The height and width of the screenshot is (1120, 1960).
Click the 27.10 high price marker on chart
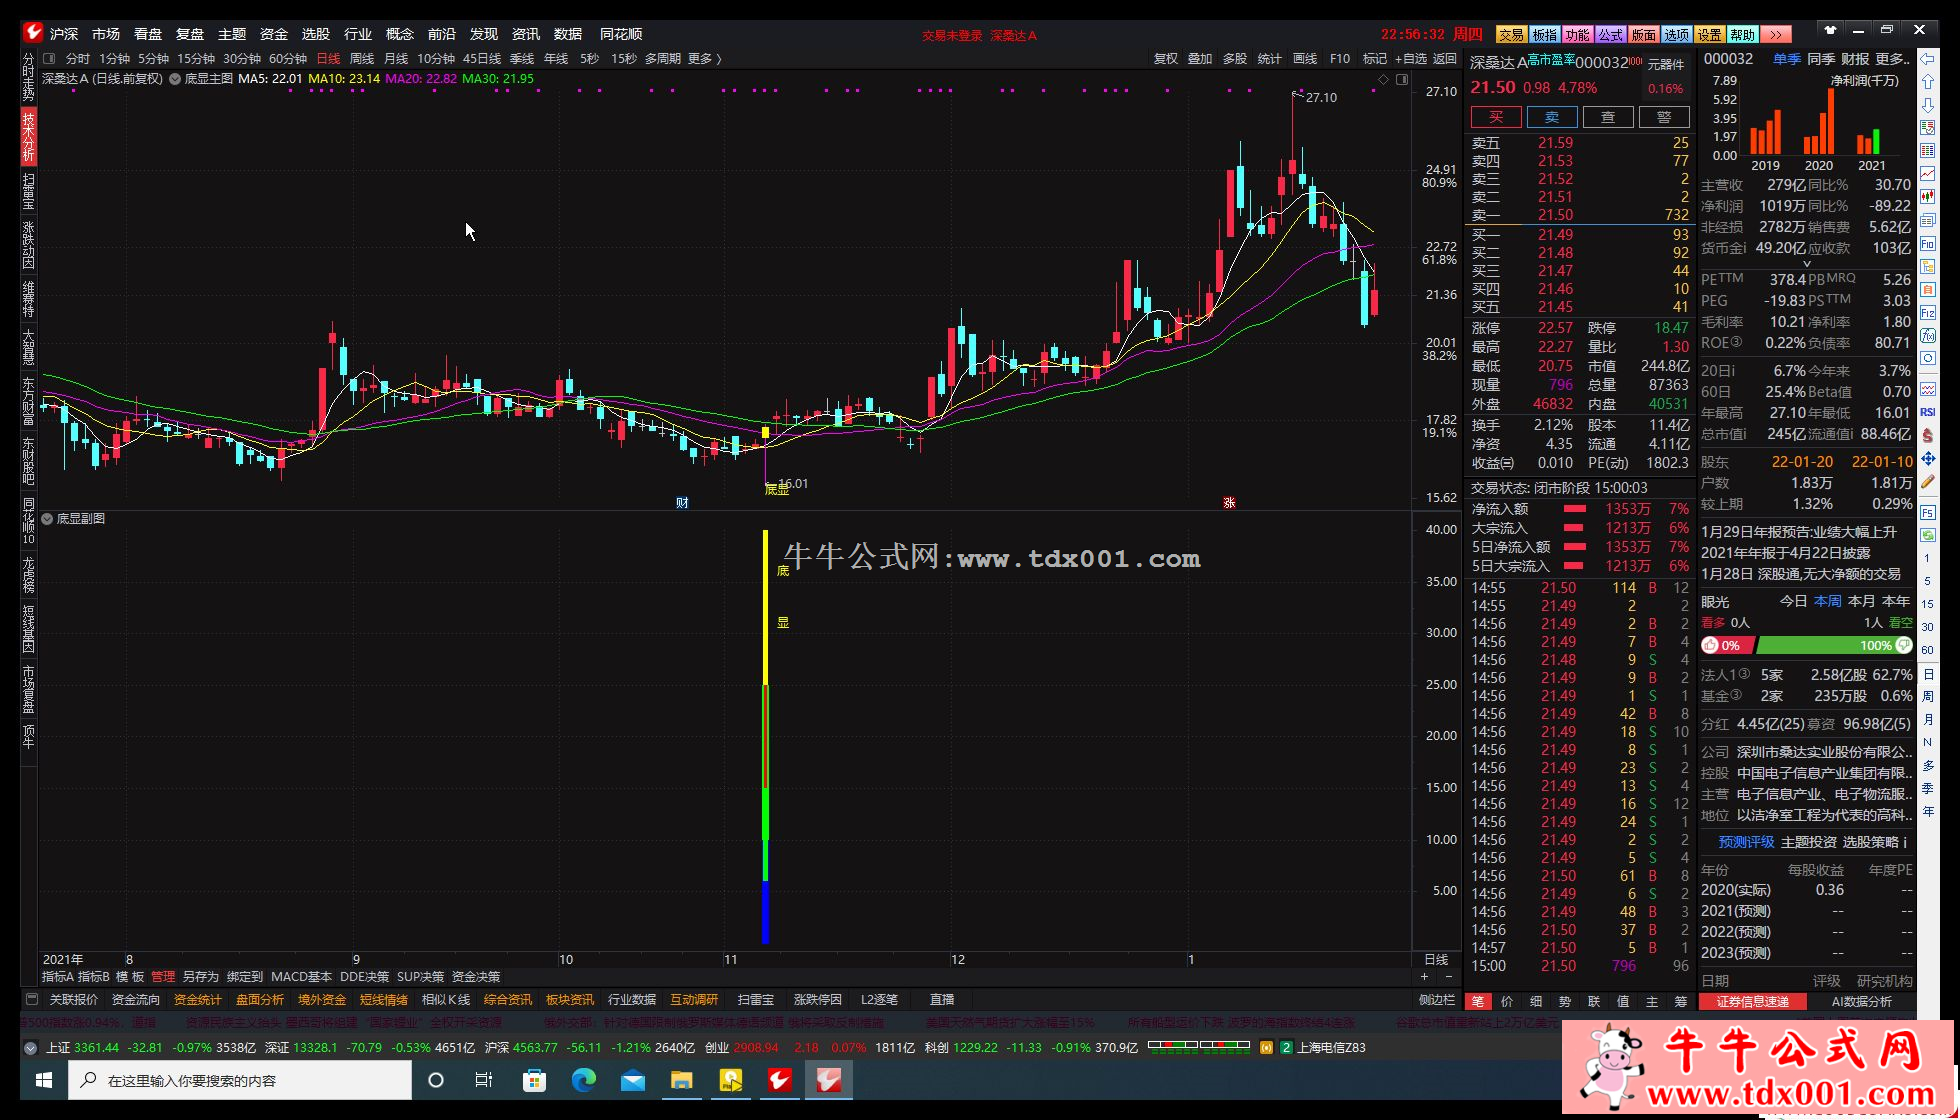(1321, 98)
